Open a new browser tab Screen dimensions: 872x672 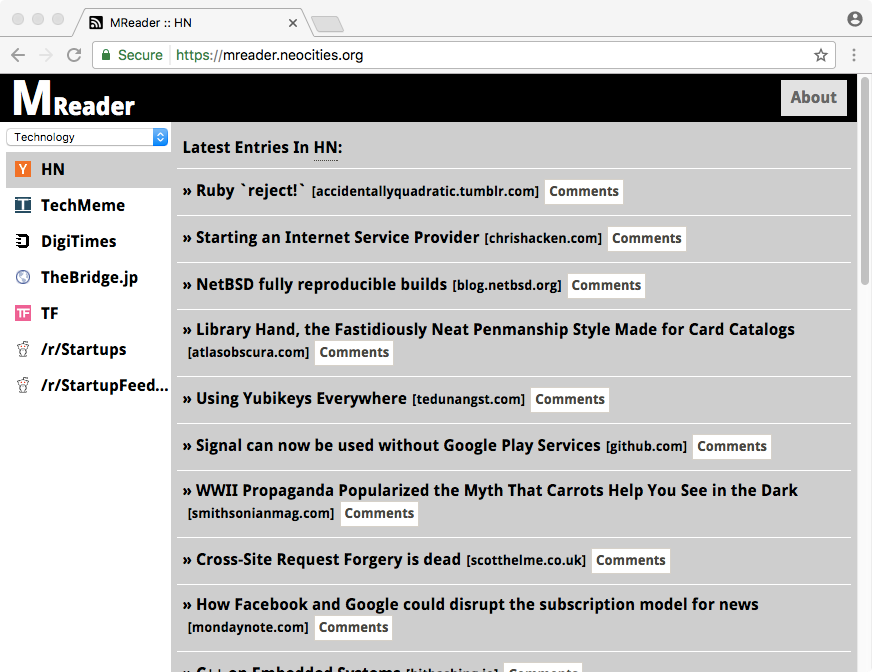[x=327, y=24]
